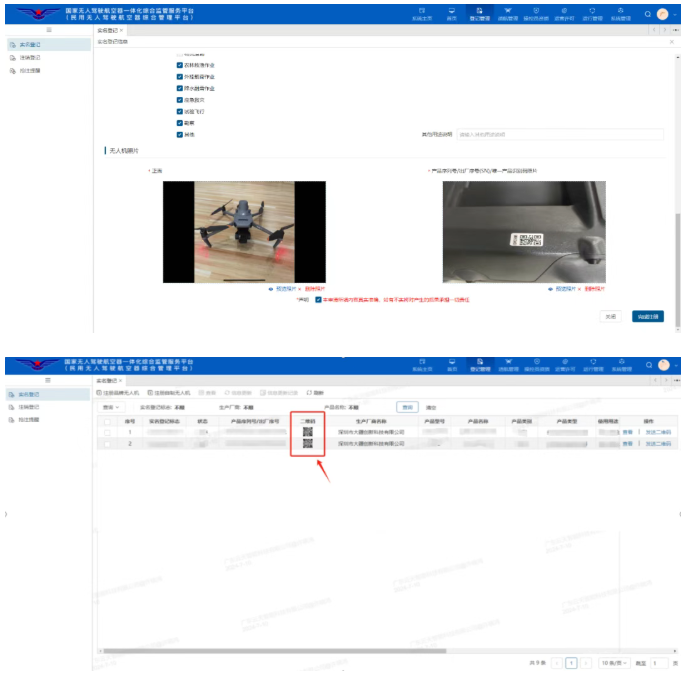Go to the previous page using the pagination arrow
This screenshot has height=683, width=688.
pos(557,663)
